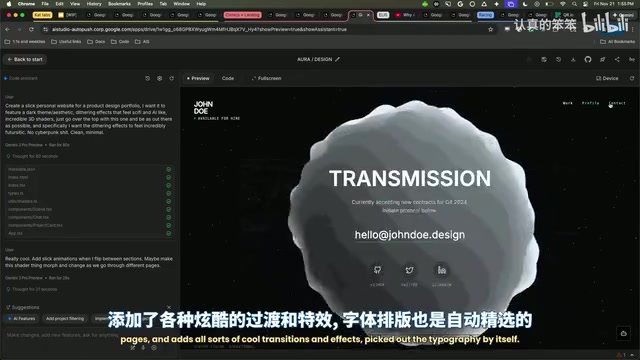The height and width of the screenshot is (360, 640).
Task: Switch to the Comics + Landing tab group
Action: pyautogui.click(x=242, y=15)
